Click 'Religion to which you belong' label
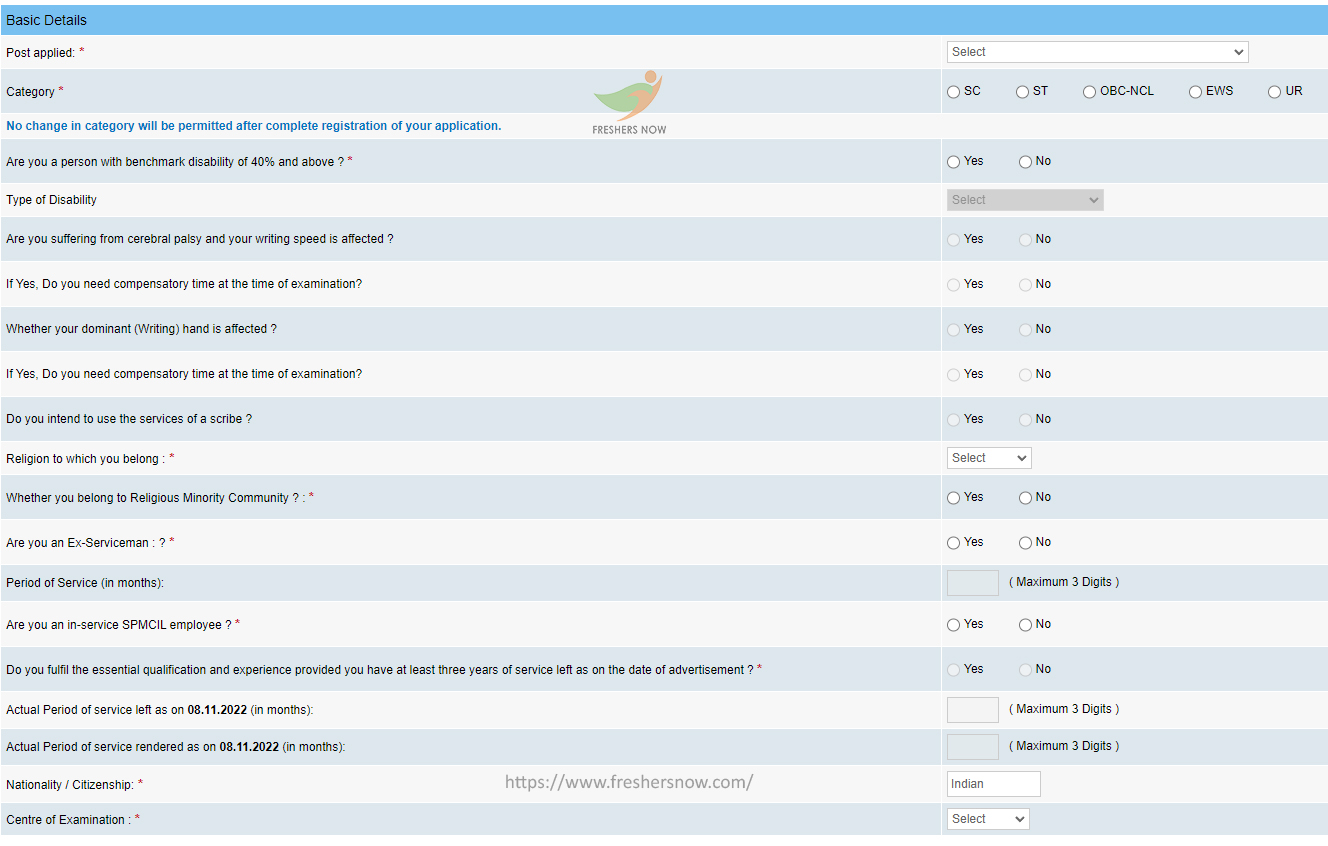 point(85,459)
